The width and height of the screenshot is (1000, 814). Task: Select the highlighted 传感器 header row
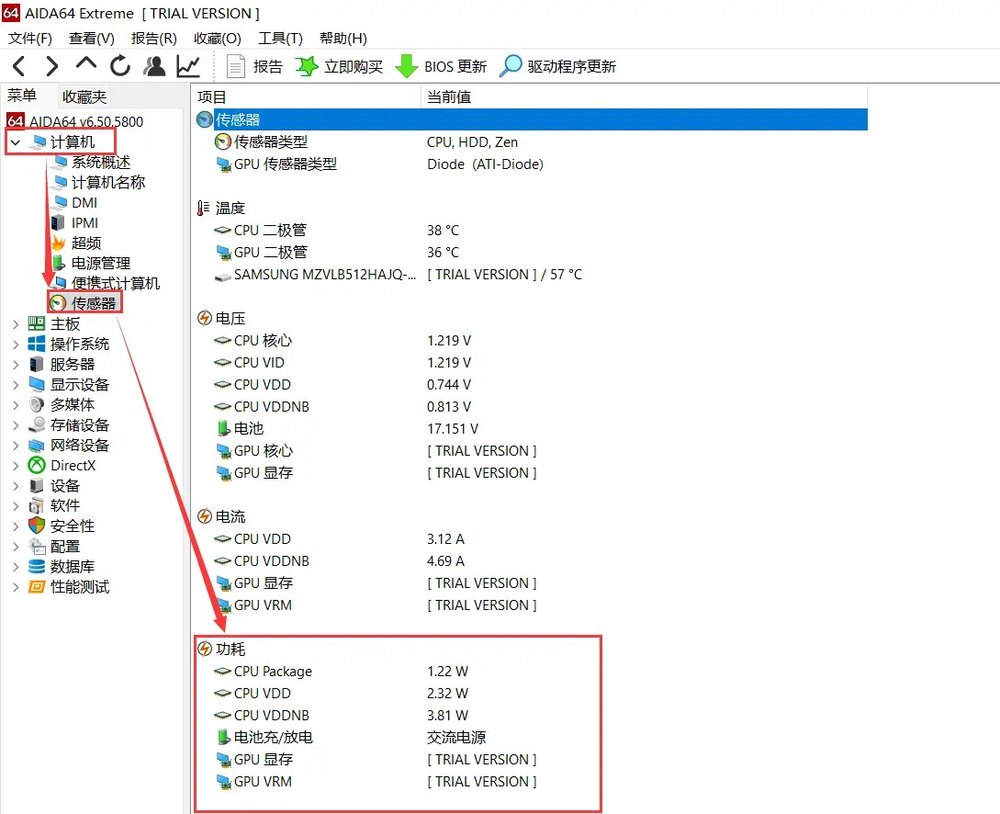tap(532, 119)
